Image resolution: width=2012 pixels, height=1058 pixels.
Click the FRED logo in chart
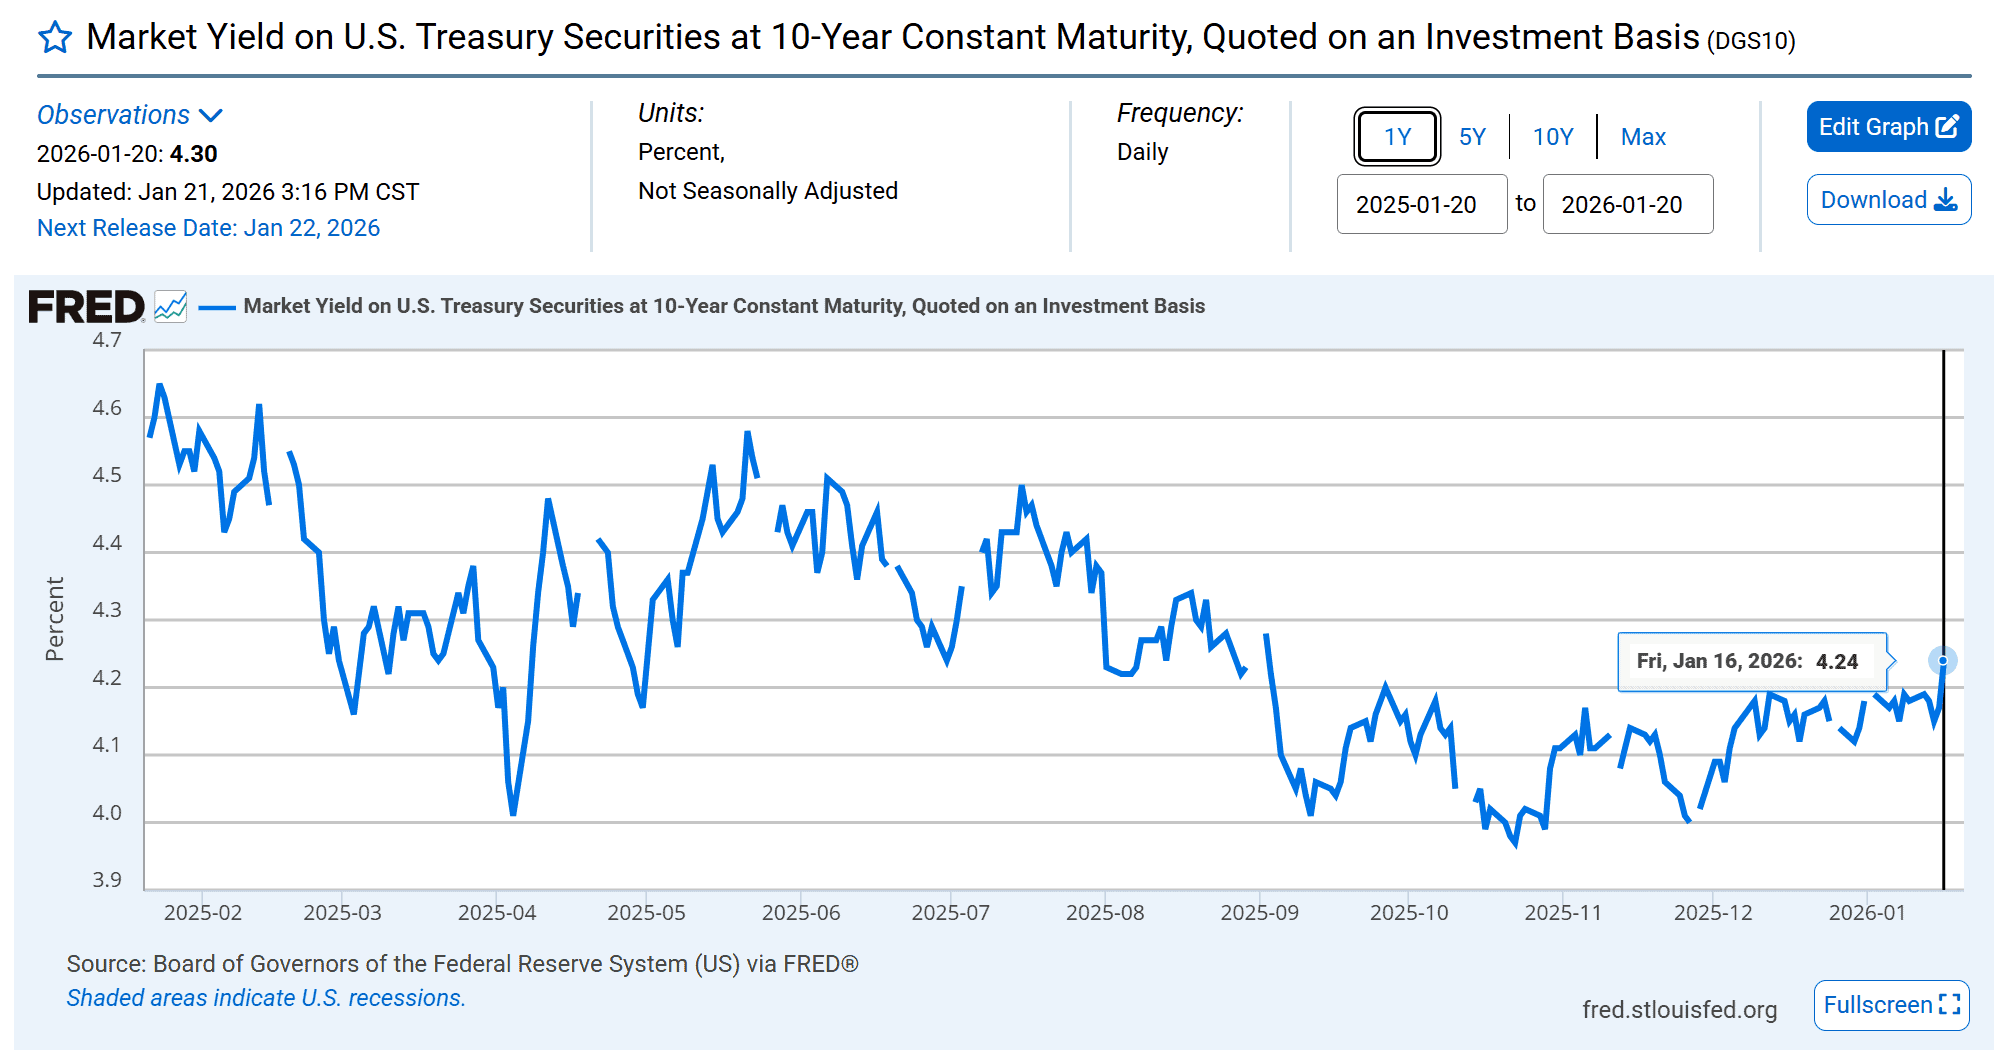click(86, 307)
